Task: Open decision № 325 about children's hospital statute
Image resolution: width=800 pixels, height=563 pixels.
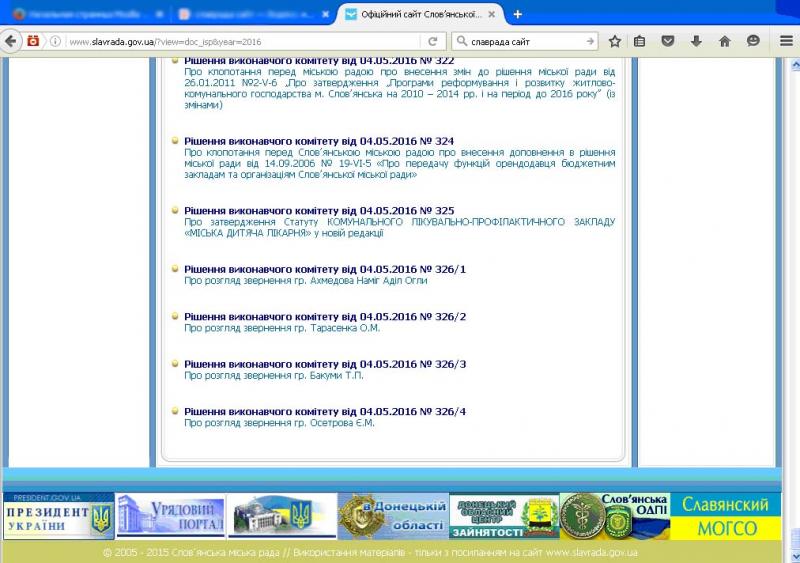Action: [x=319, y=211]
